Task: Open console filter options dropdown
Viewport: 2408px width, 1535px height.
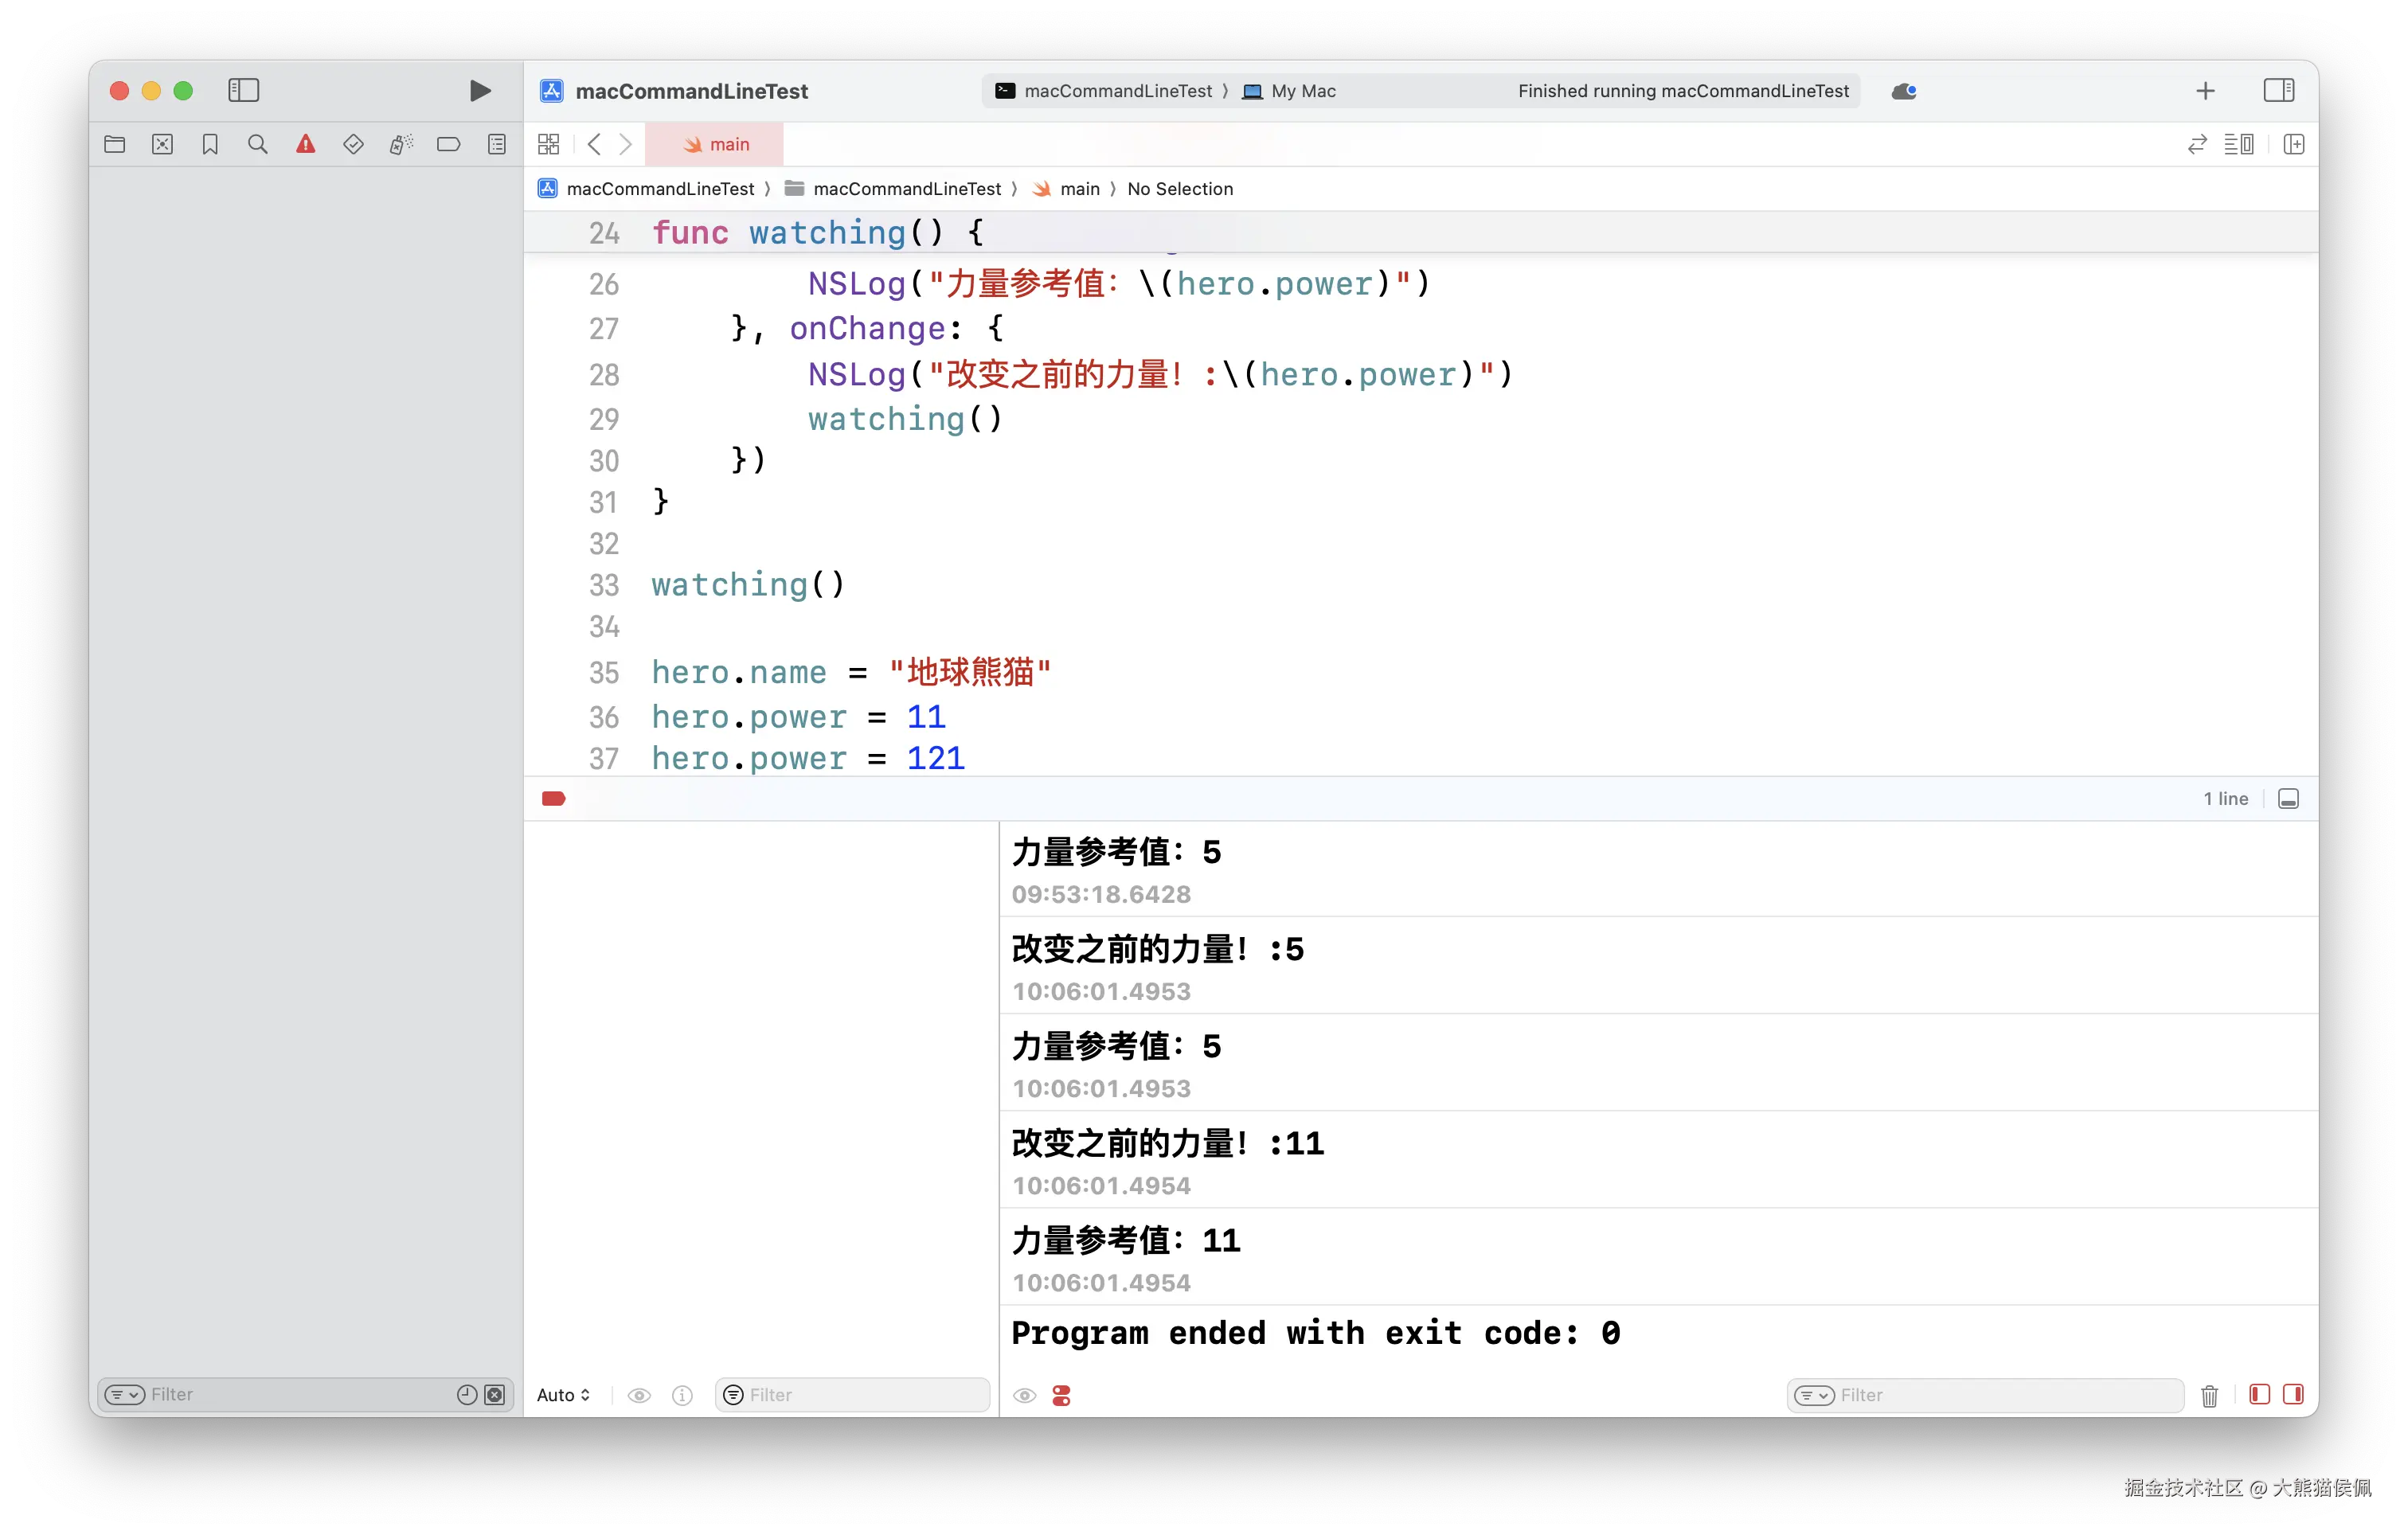Action: (1813, 1395)
